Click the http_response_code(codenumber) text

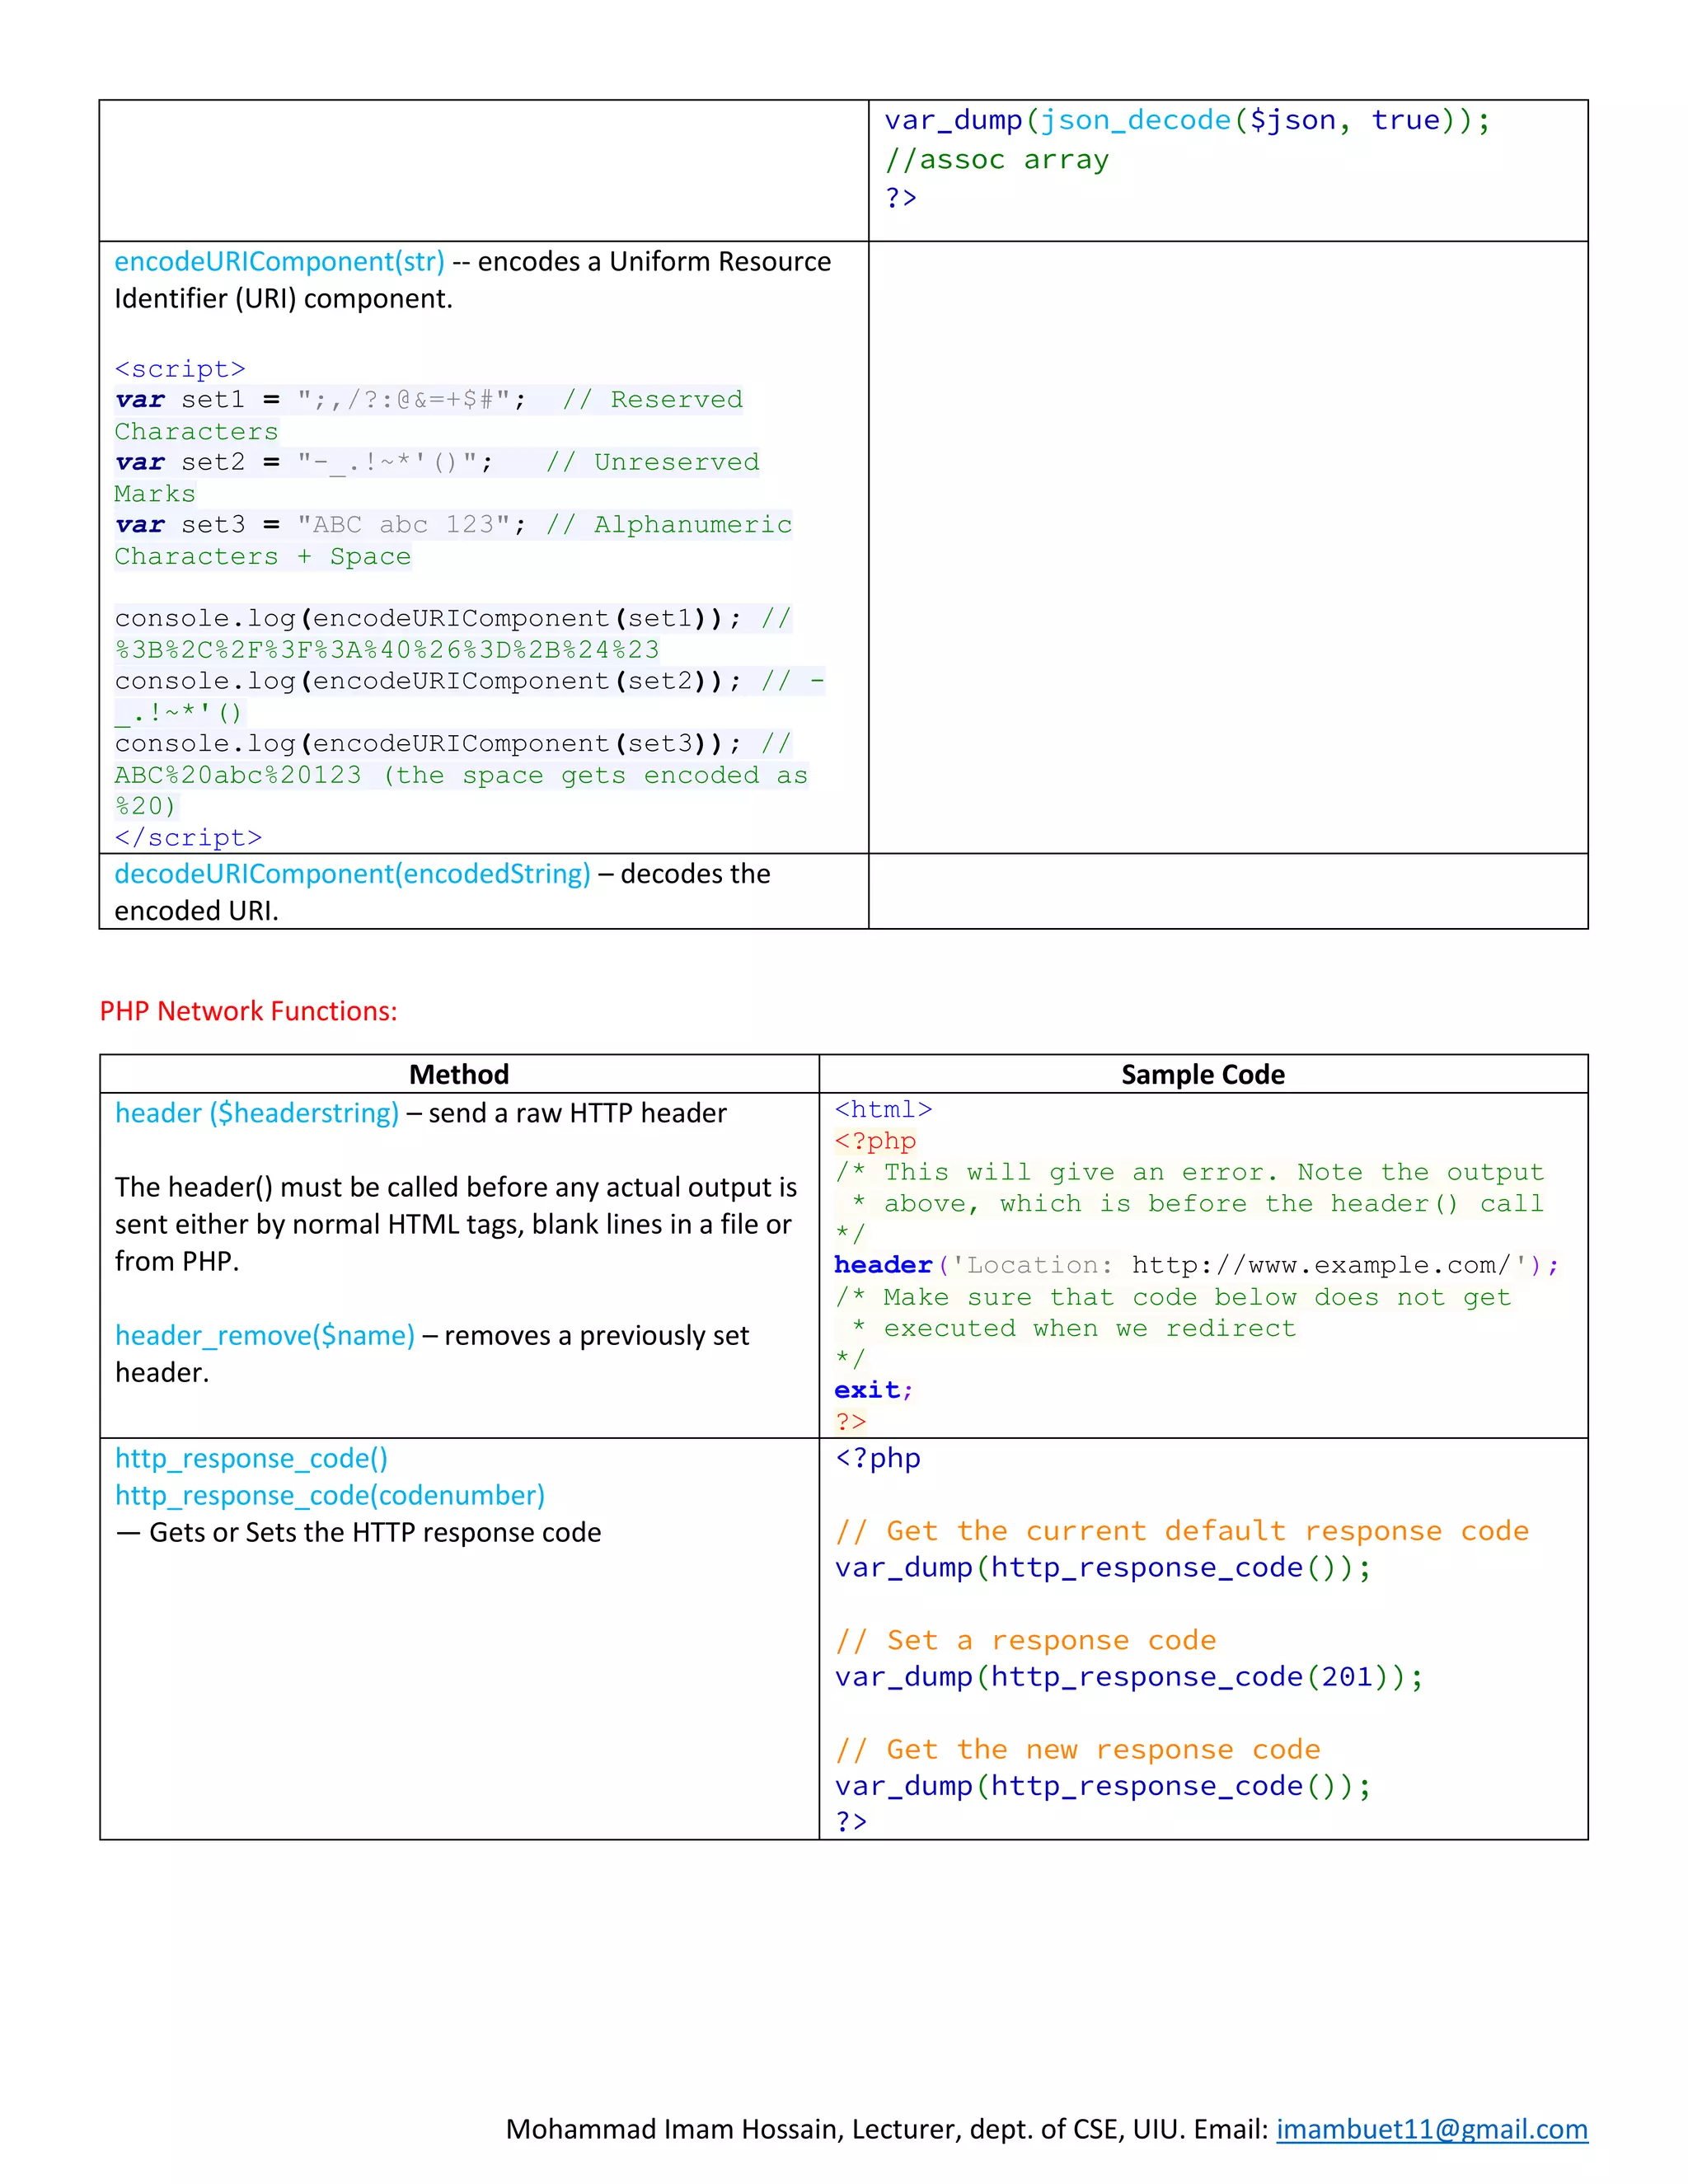pyautogui.click(x=330, y=1495)
